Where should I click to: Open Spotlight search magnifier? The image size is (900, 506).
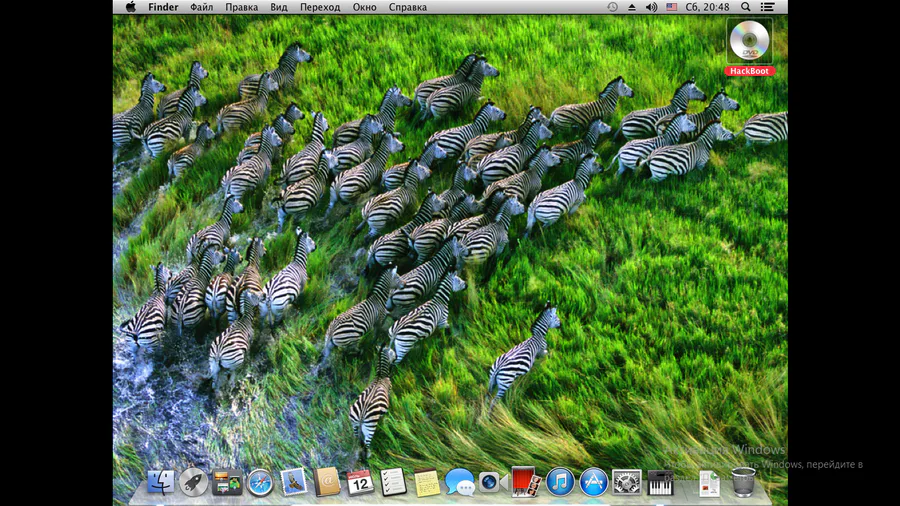pyautogui.click(x=746, y=7)
